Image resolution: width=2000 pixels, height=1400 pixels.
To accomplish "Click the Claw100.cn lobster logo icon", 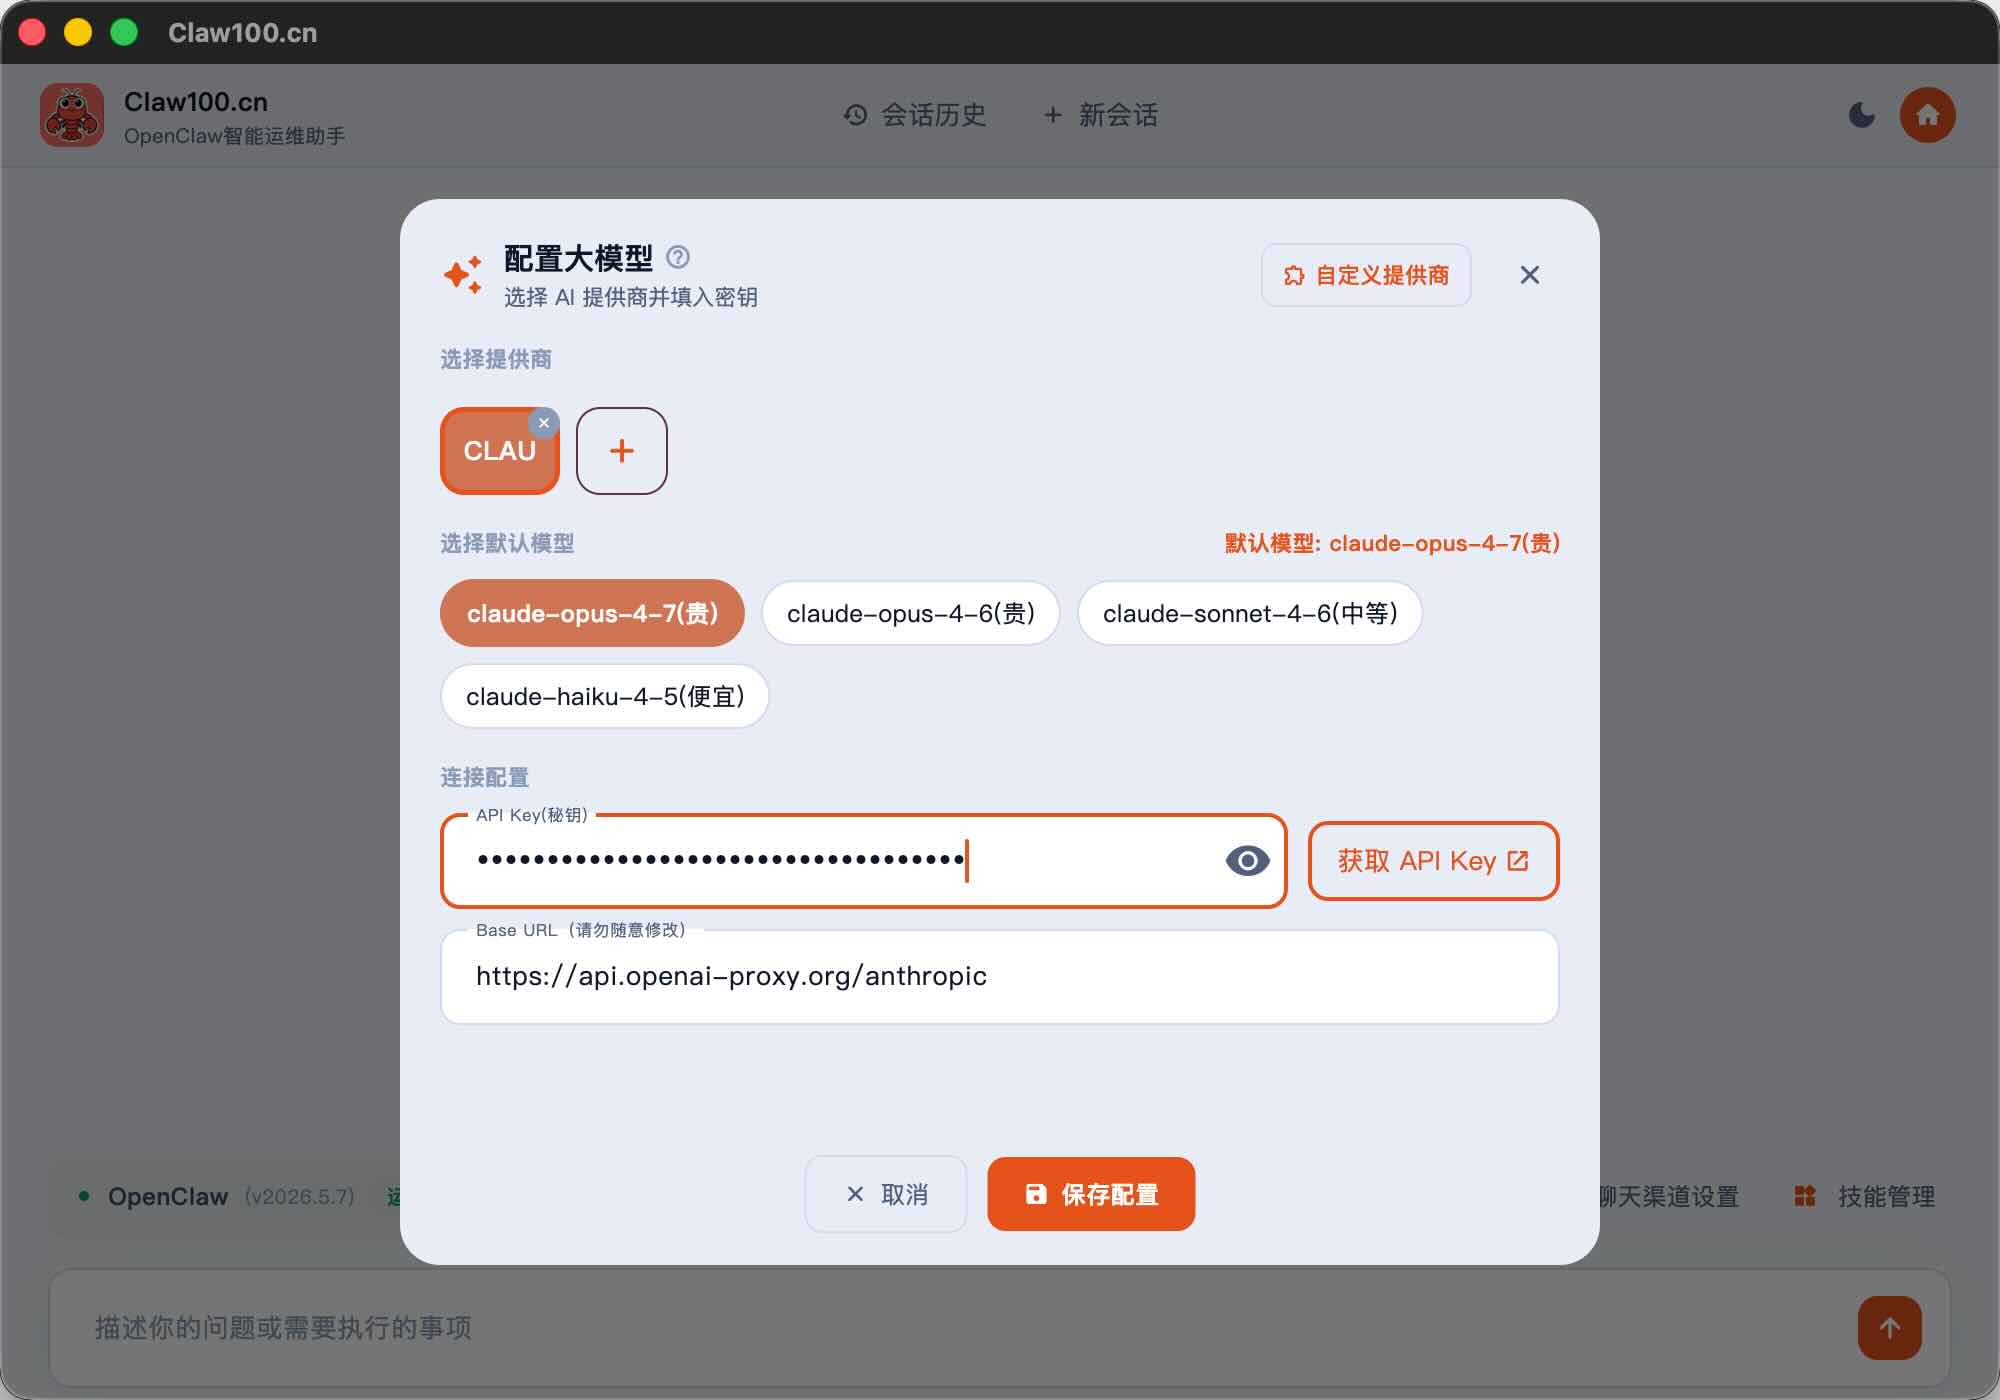I will (x=72, y=115).
